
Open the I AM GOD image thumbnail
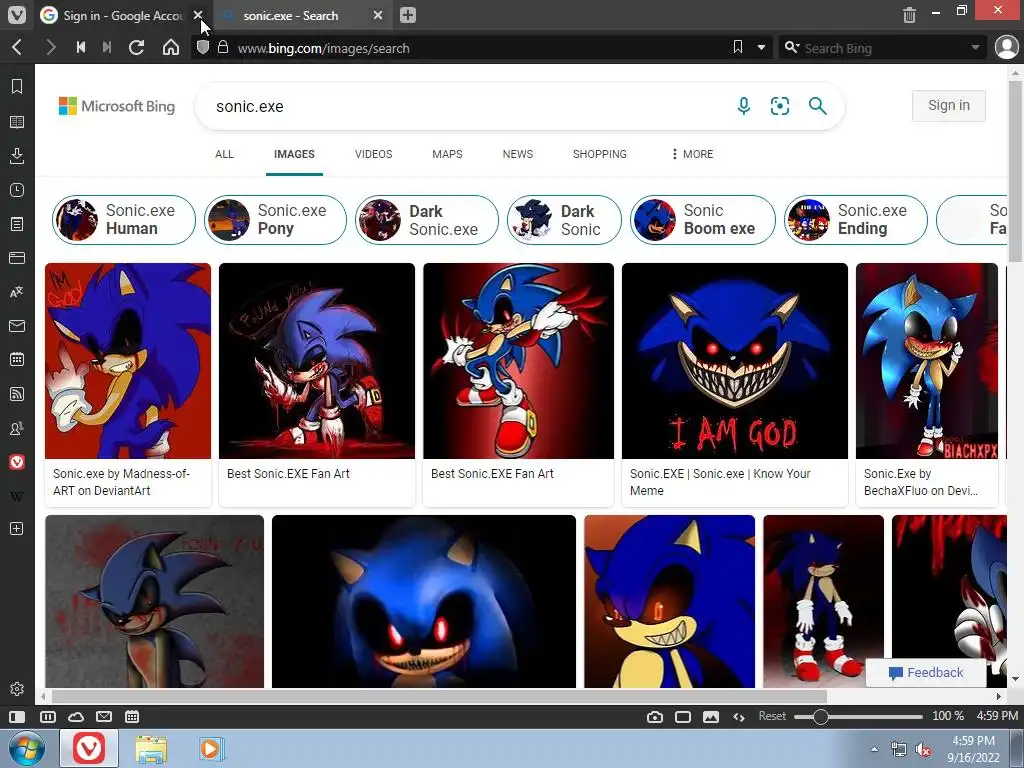(735, 360)
